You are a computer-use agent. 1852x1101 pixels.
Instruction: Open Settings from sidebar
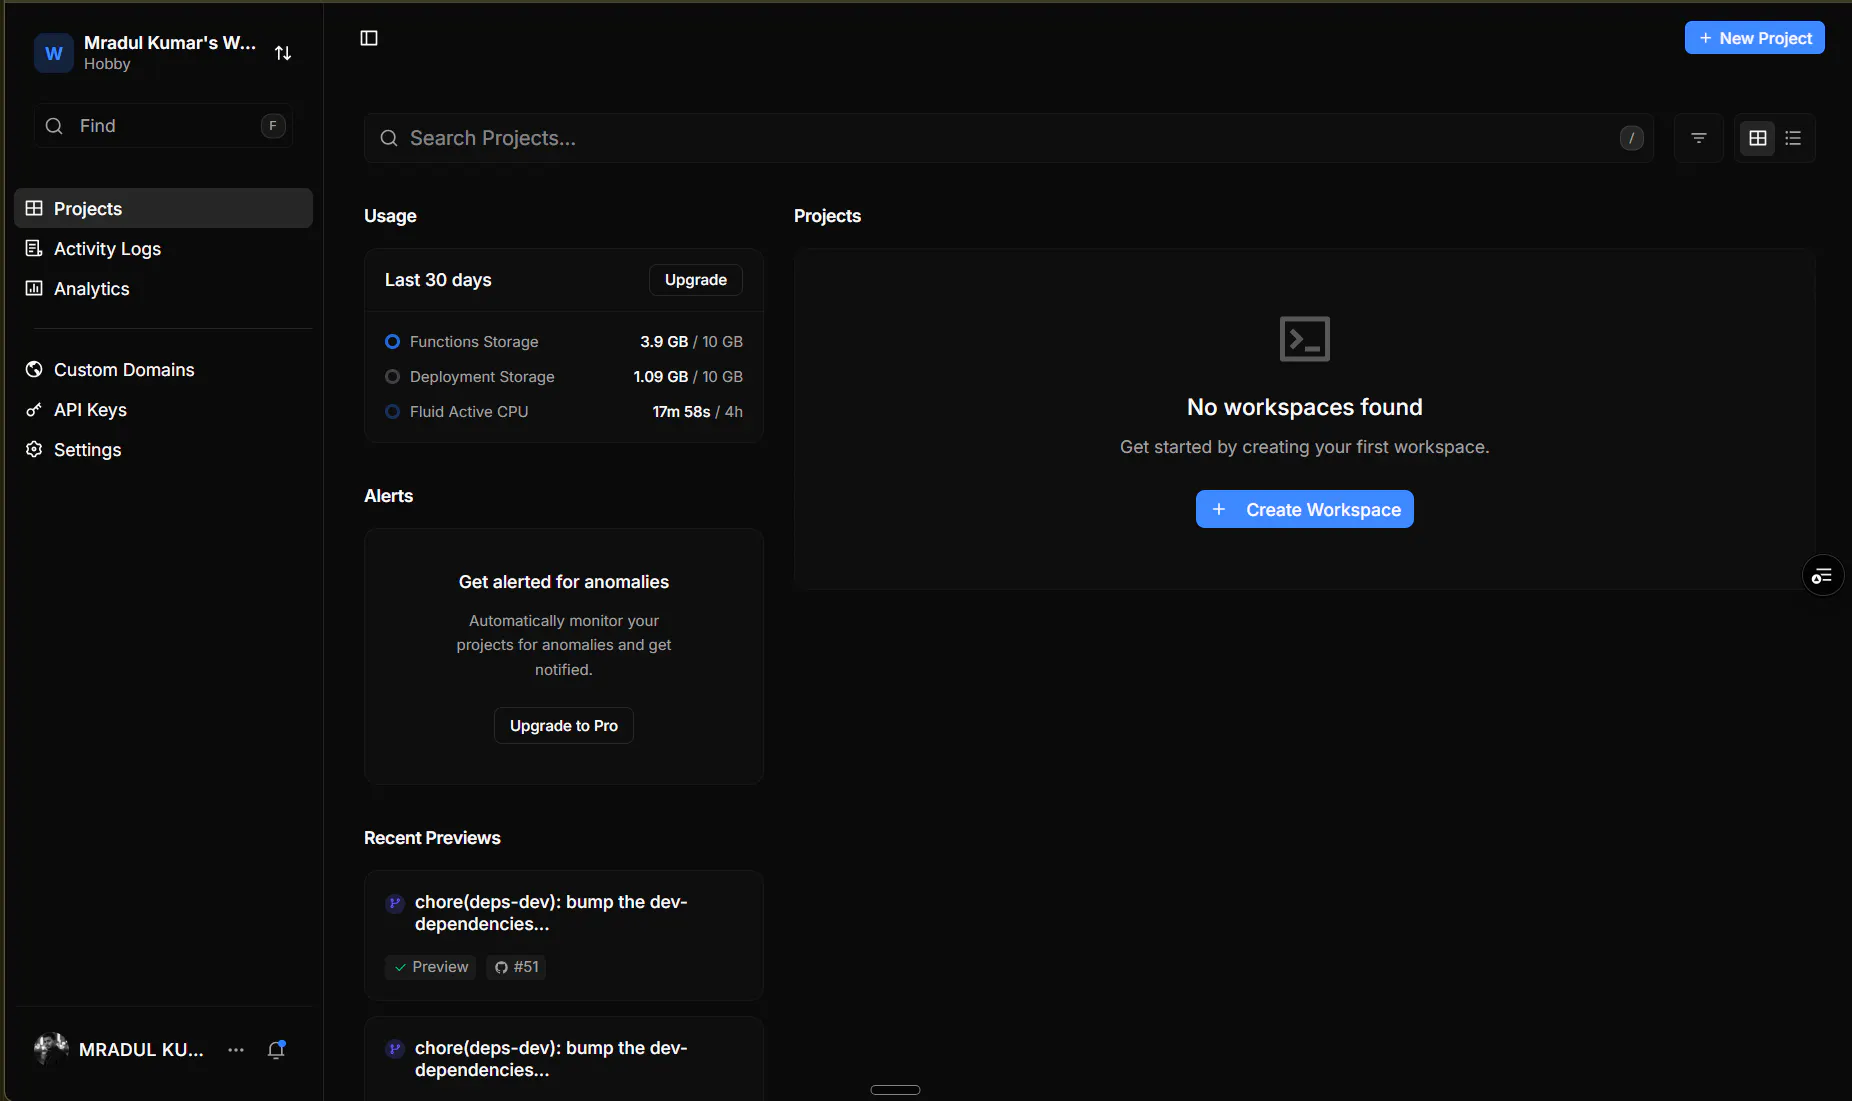click(163, 449)
